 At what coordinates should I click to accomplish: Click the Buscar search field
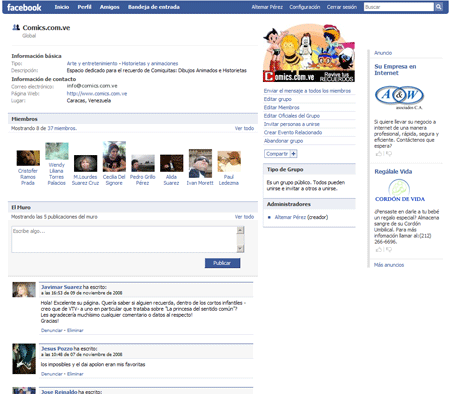[x=399, y=7]
